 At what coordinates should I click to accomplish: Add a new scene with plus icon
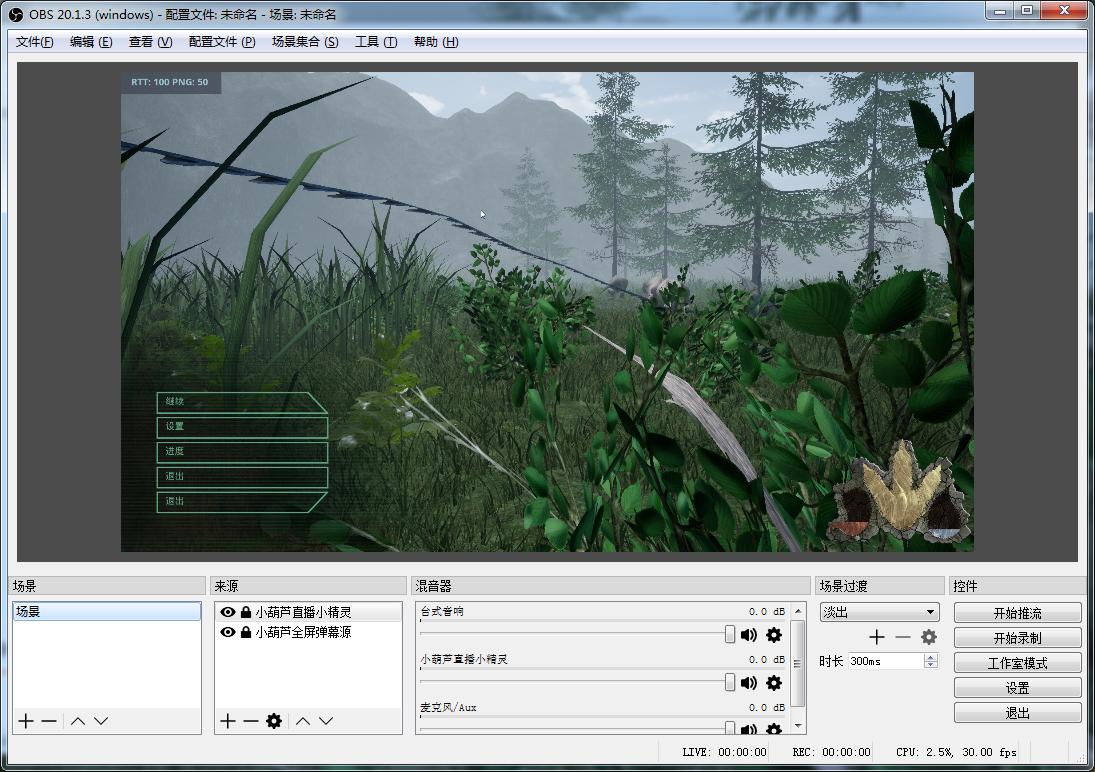click(26, 721)
